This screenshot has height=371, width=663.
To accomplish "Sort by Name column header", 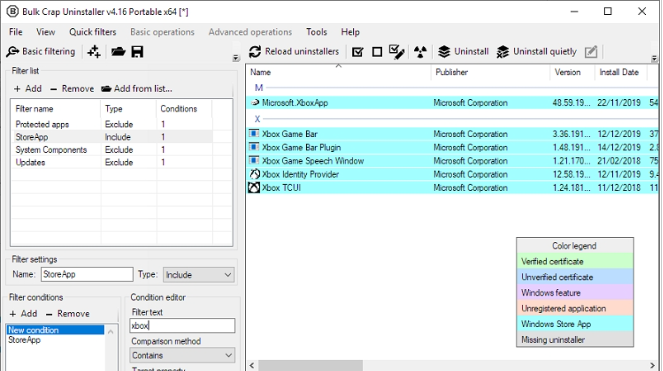I will [339, 72].
